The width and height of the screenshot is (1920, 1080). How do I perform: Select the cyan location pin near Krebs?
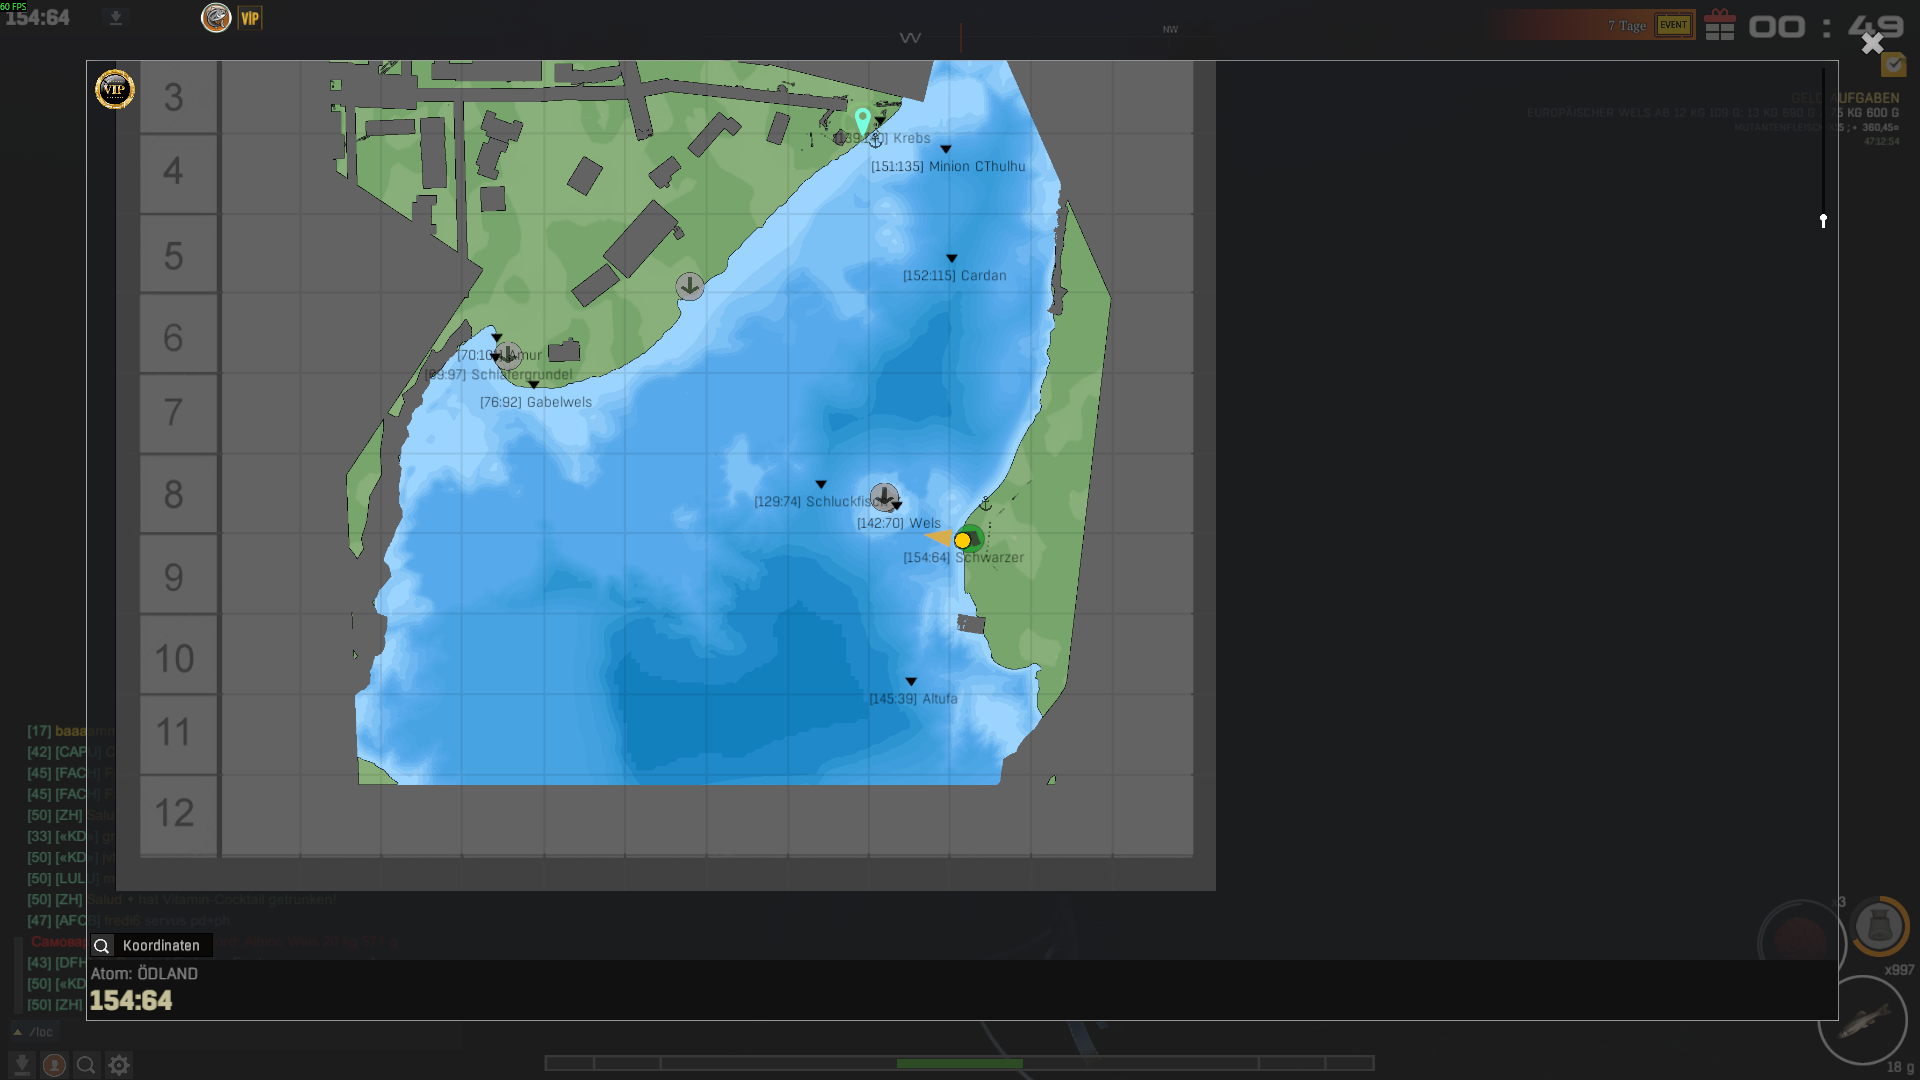(x=862, y=122)
